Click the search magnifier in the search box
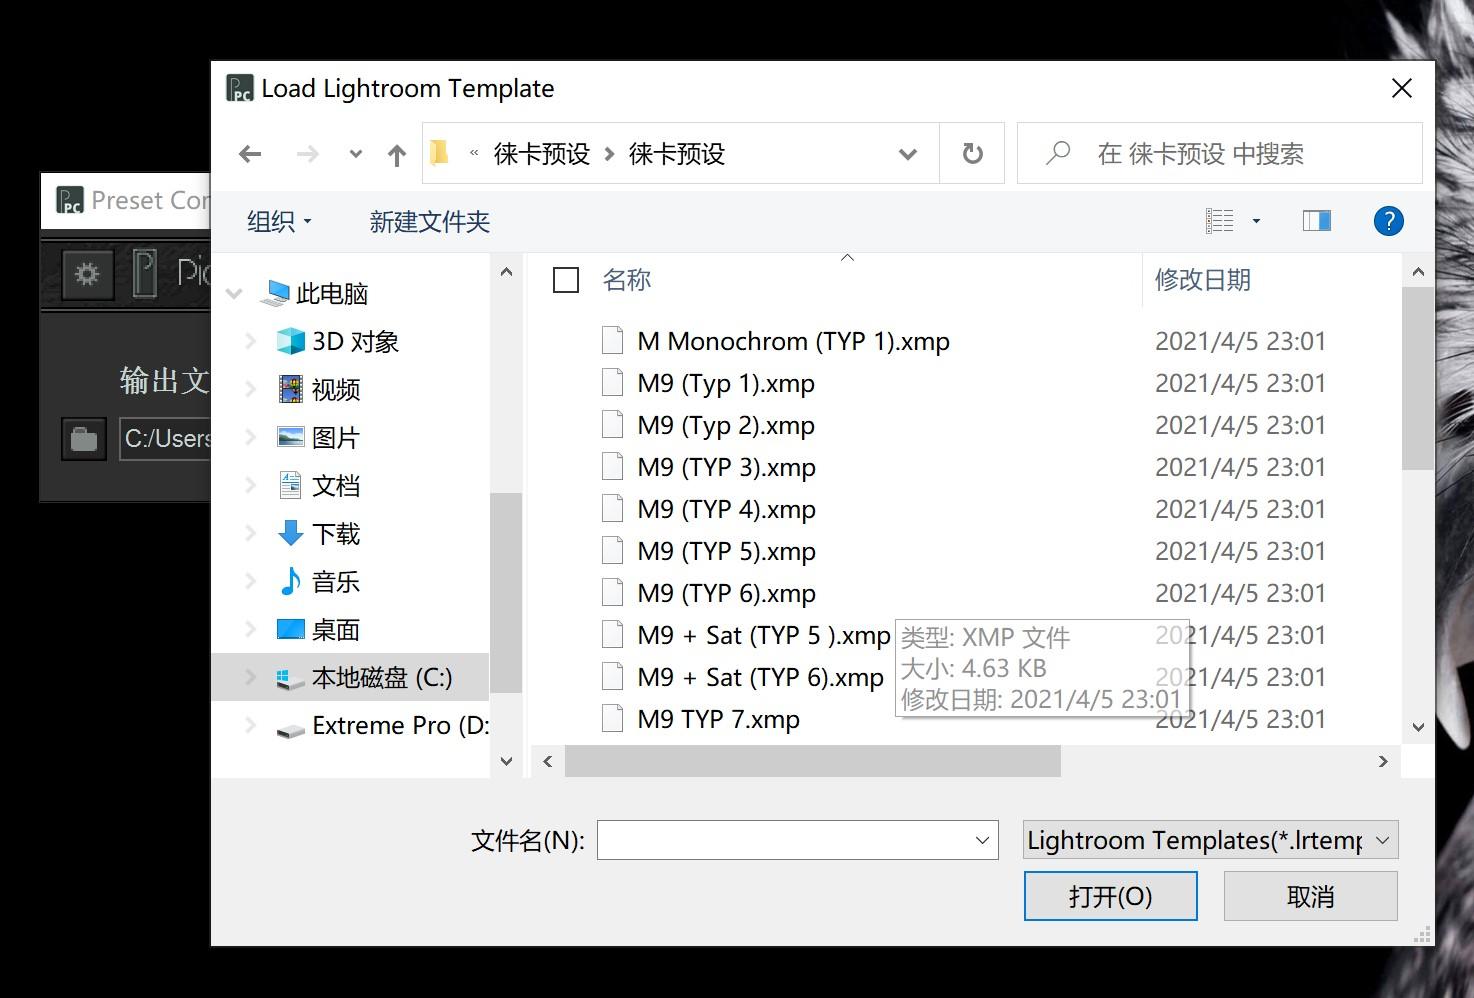 tap(1057, 153)
